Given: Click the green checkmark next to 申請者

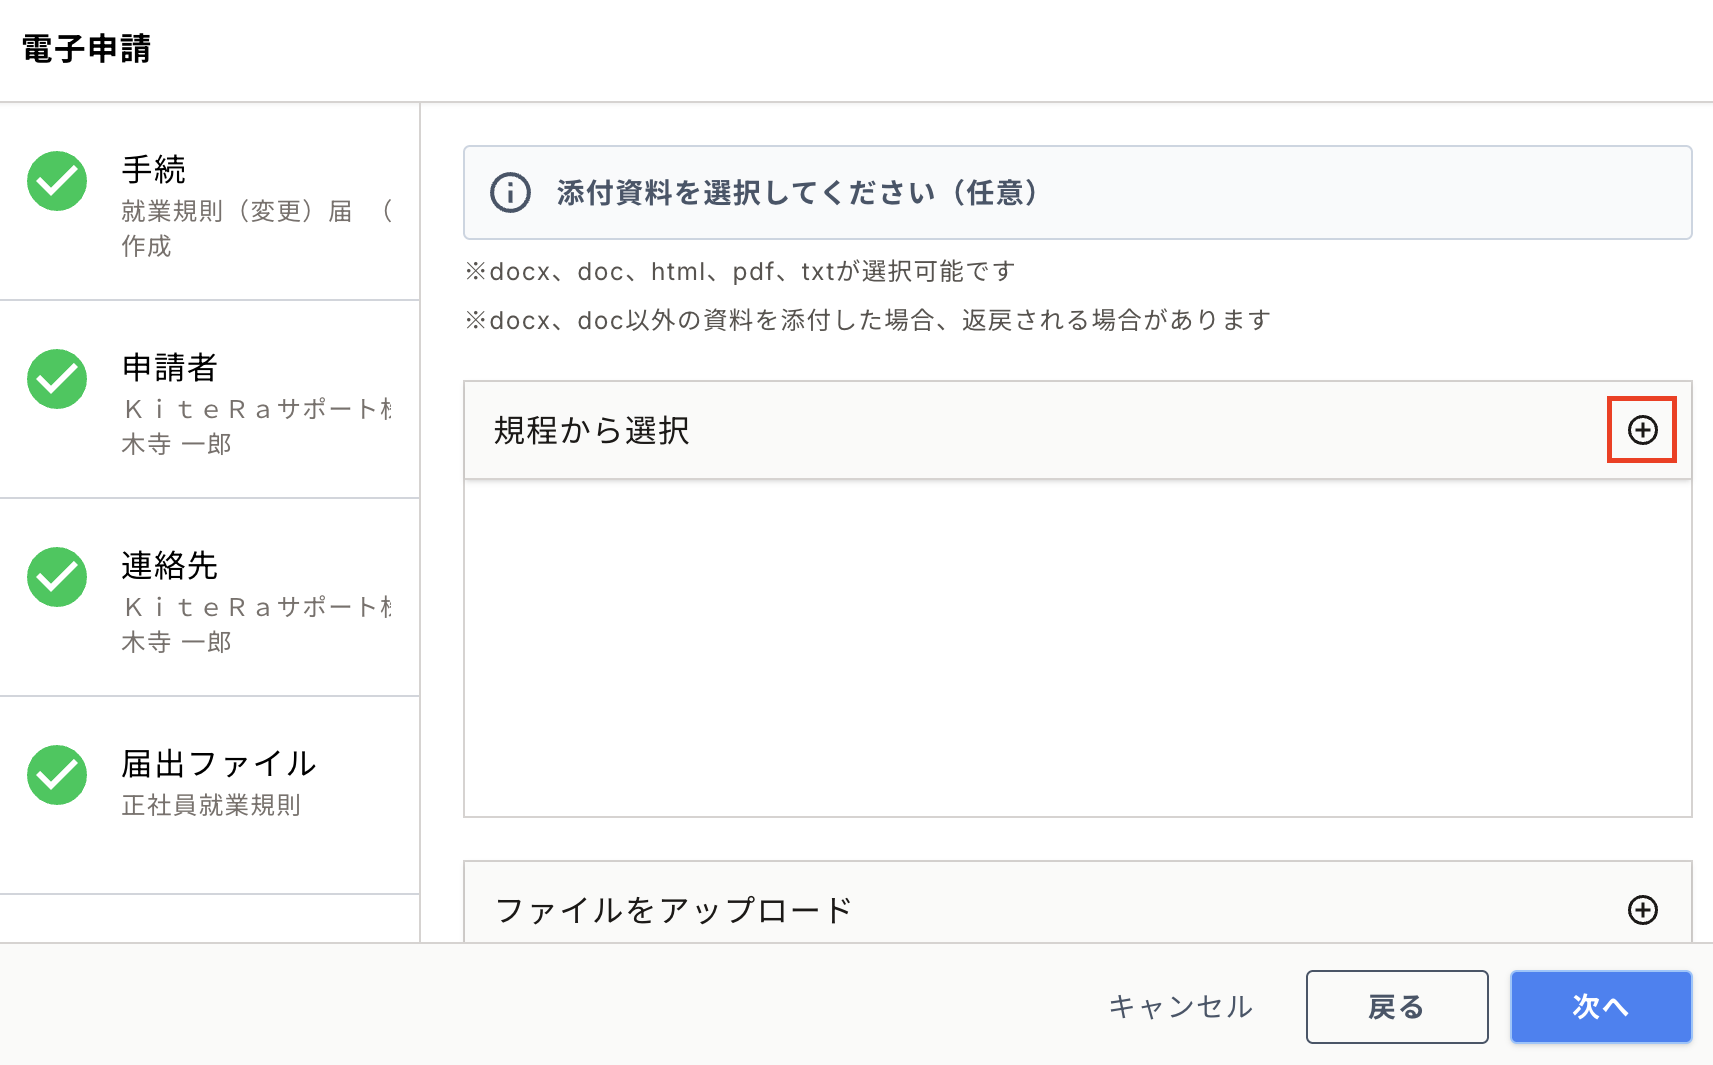Looking at the screenshot, I should coord(57,379).
